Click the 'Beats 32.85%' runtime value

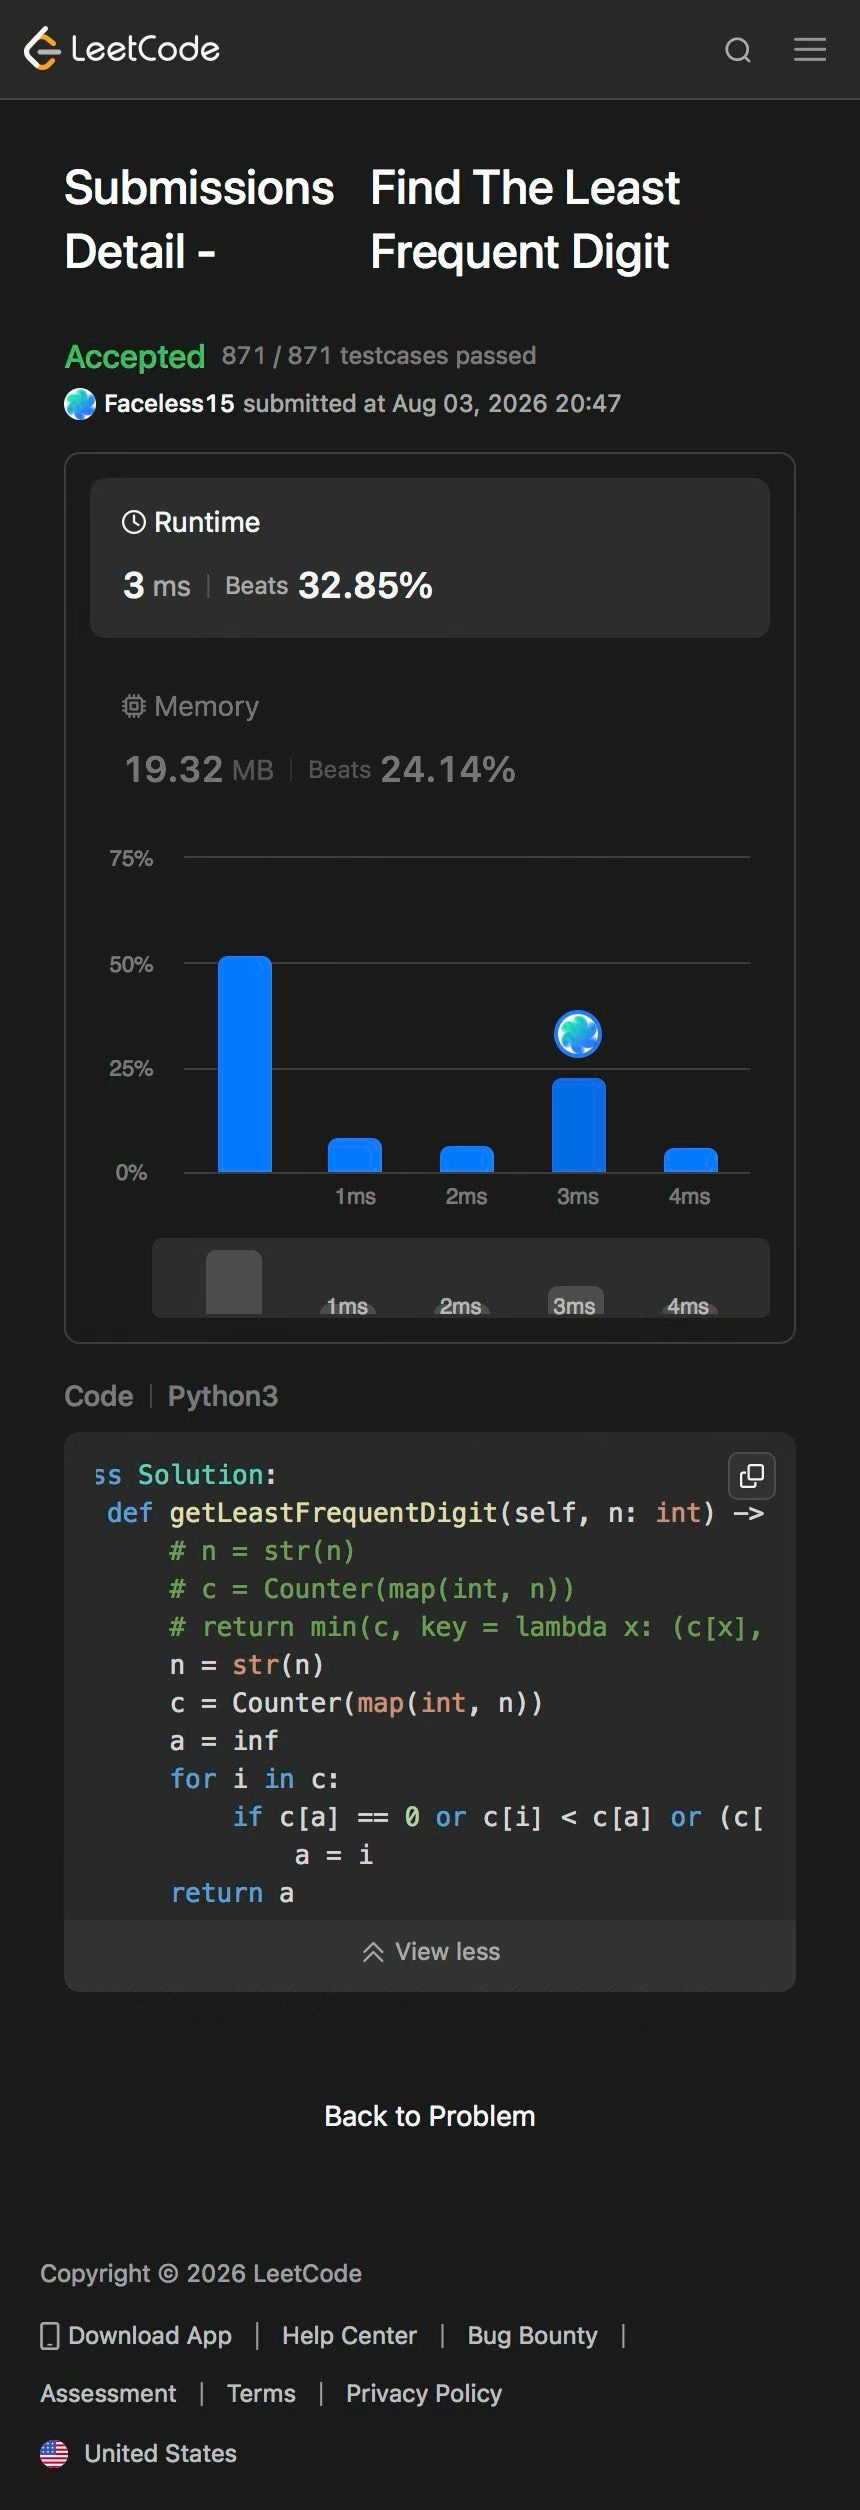[329, 586]
